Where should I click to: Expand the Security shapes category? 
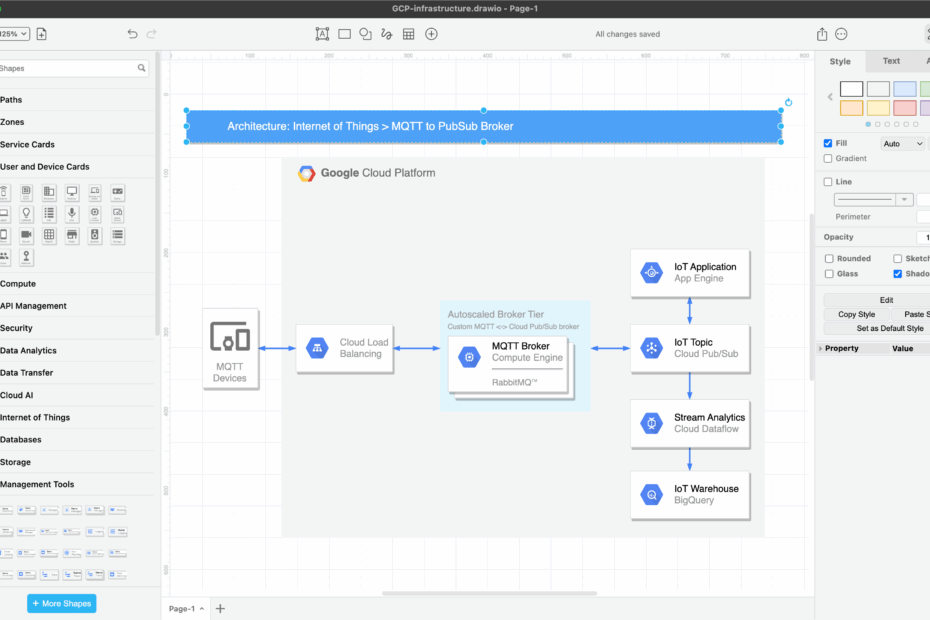coord(16,328)
